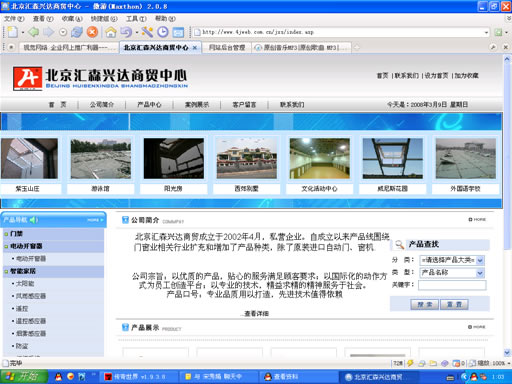Click the magic wand tool icon
The image size is (512, 384).
pos(147,32)
